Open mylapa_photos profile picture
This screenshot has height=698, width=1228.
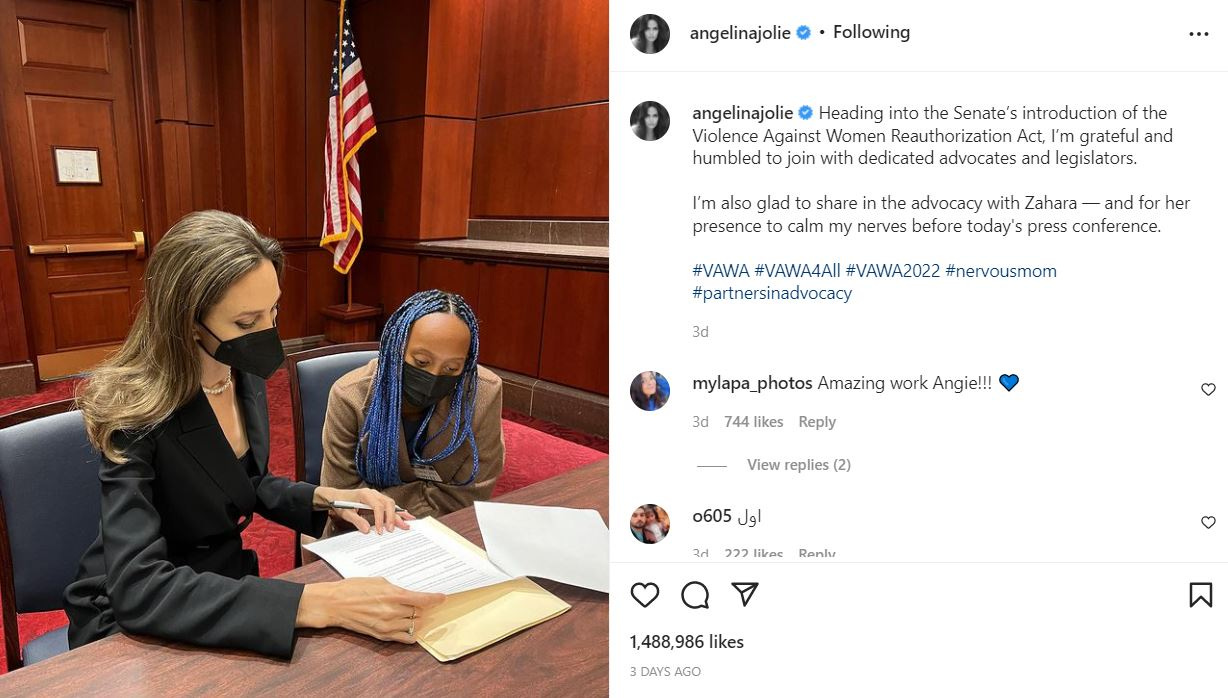point(650,391)
